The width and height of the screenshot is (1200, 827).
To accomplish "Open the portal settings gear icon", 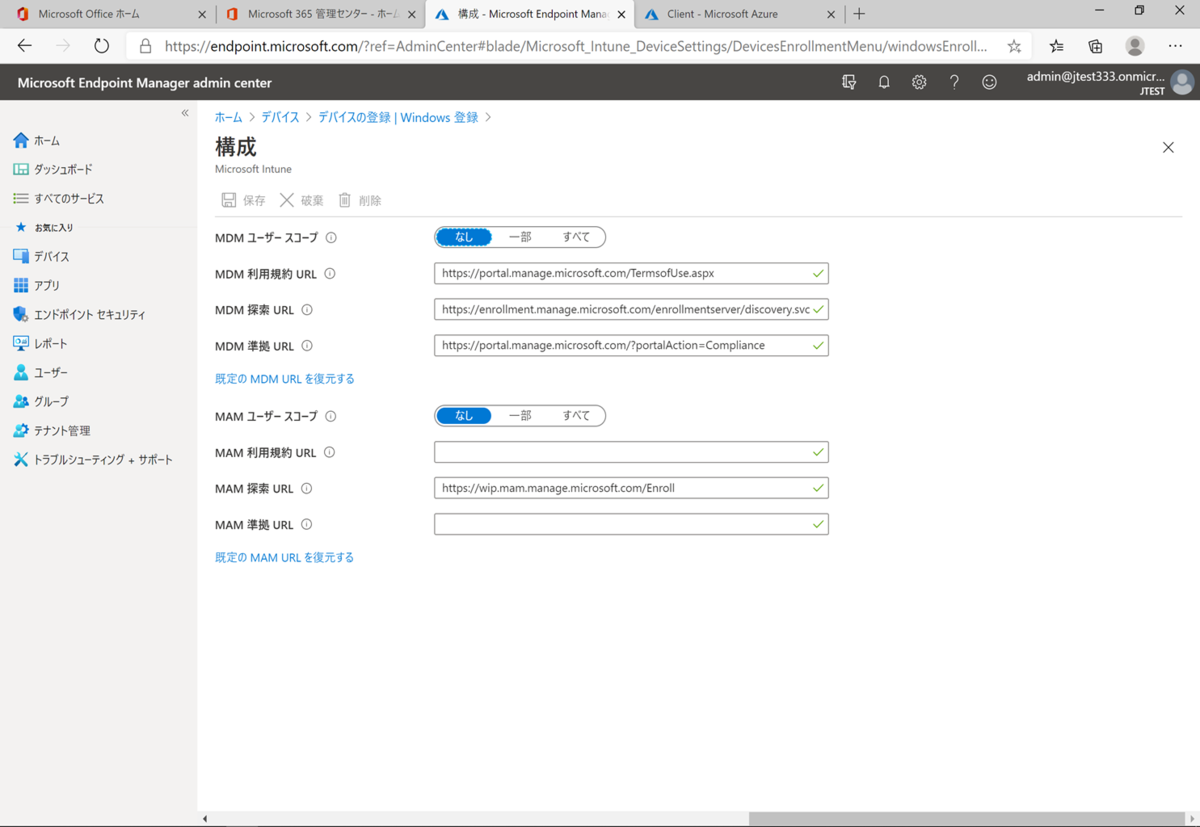I will click(x=919, y=82).
